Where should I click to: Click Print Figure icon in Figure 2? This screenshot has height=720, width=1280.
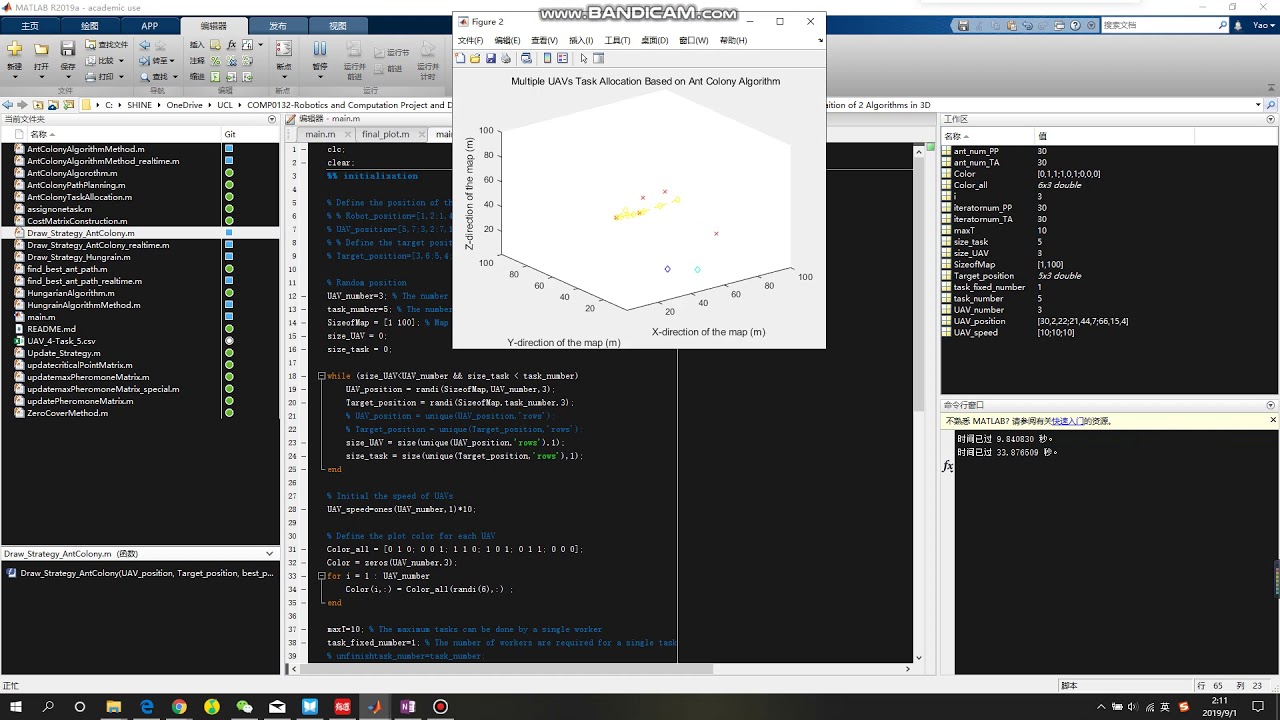(x=506, y=58)
